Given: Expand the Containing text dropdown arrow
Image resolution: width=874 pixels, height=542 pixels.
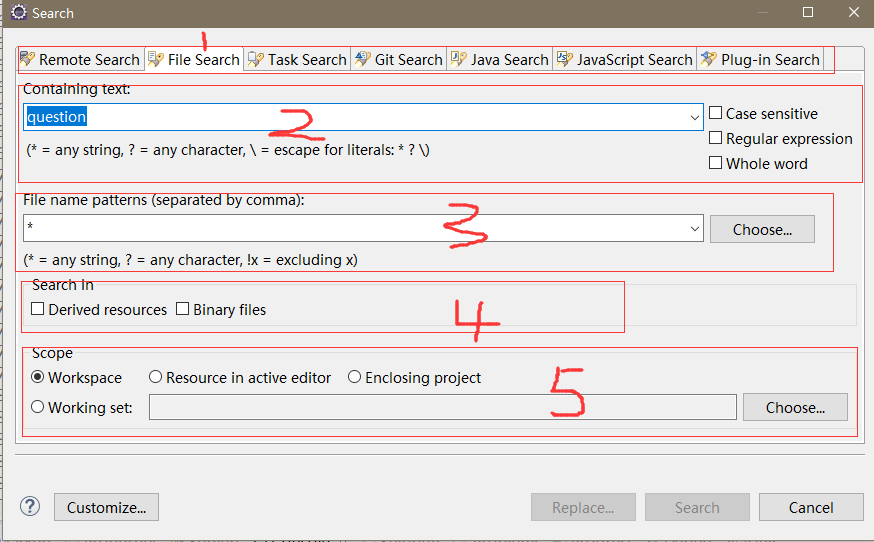Looking at the screenshot, I should pos(695,117).
